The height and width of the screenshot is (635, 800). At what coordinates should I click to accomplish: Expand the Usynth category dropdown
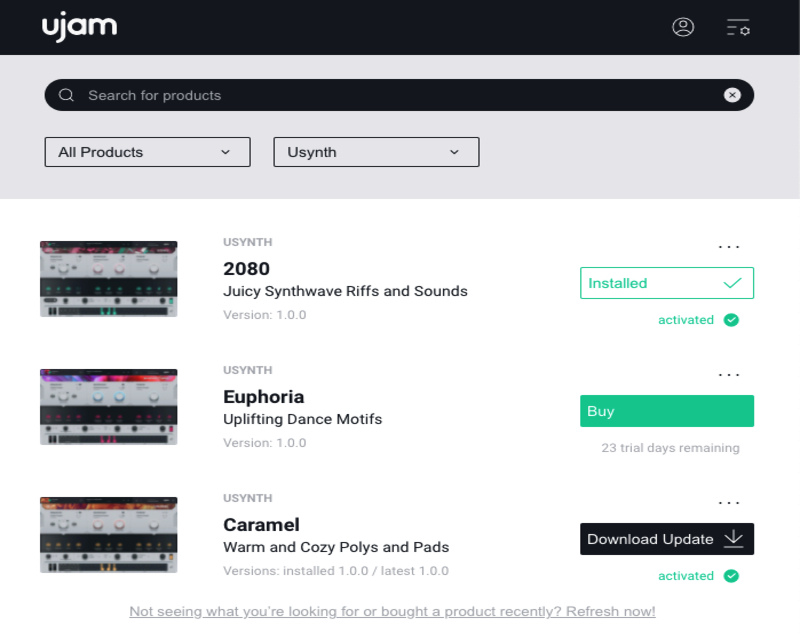(x=377, y=152)
